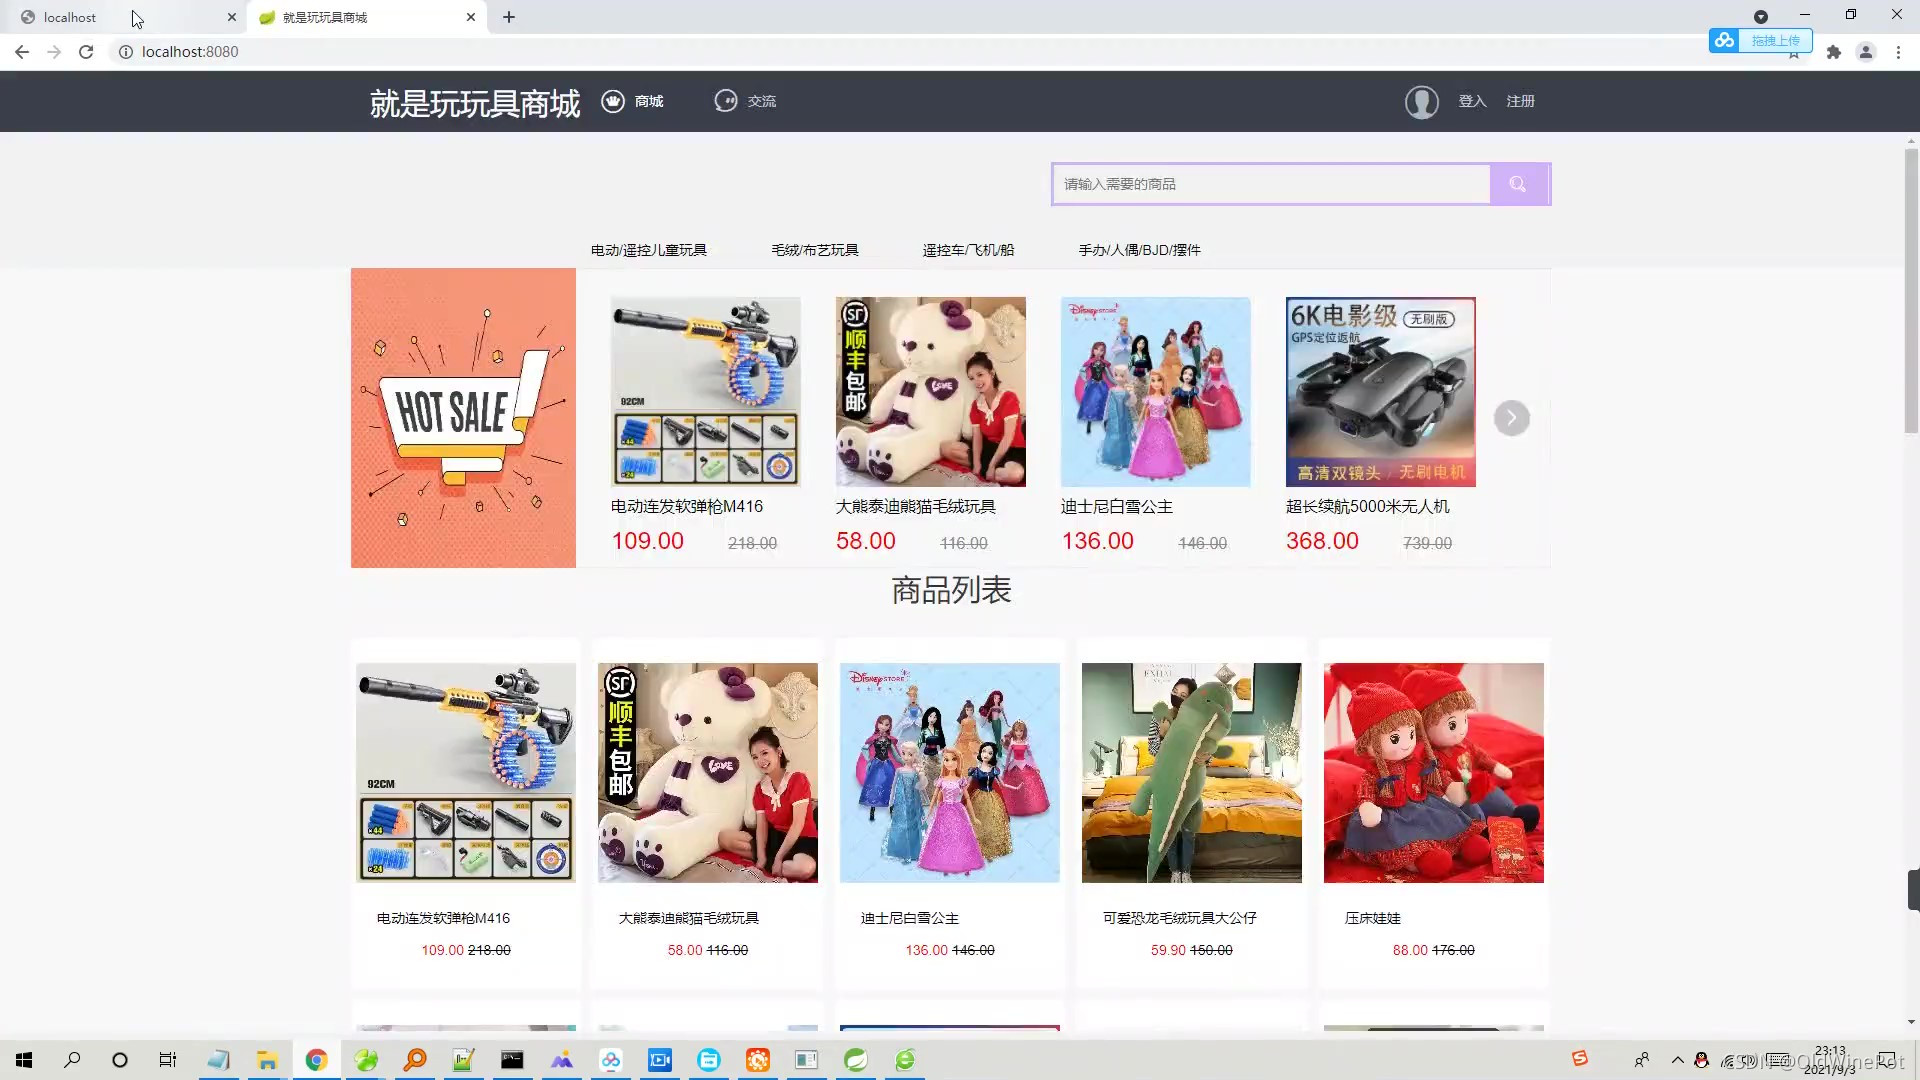Open the 压床娃娃 product thumbnail
The height and width of the screenshot is (1080, 1920).
coord(1433,773)
